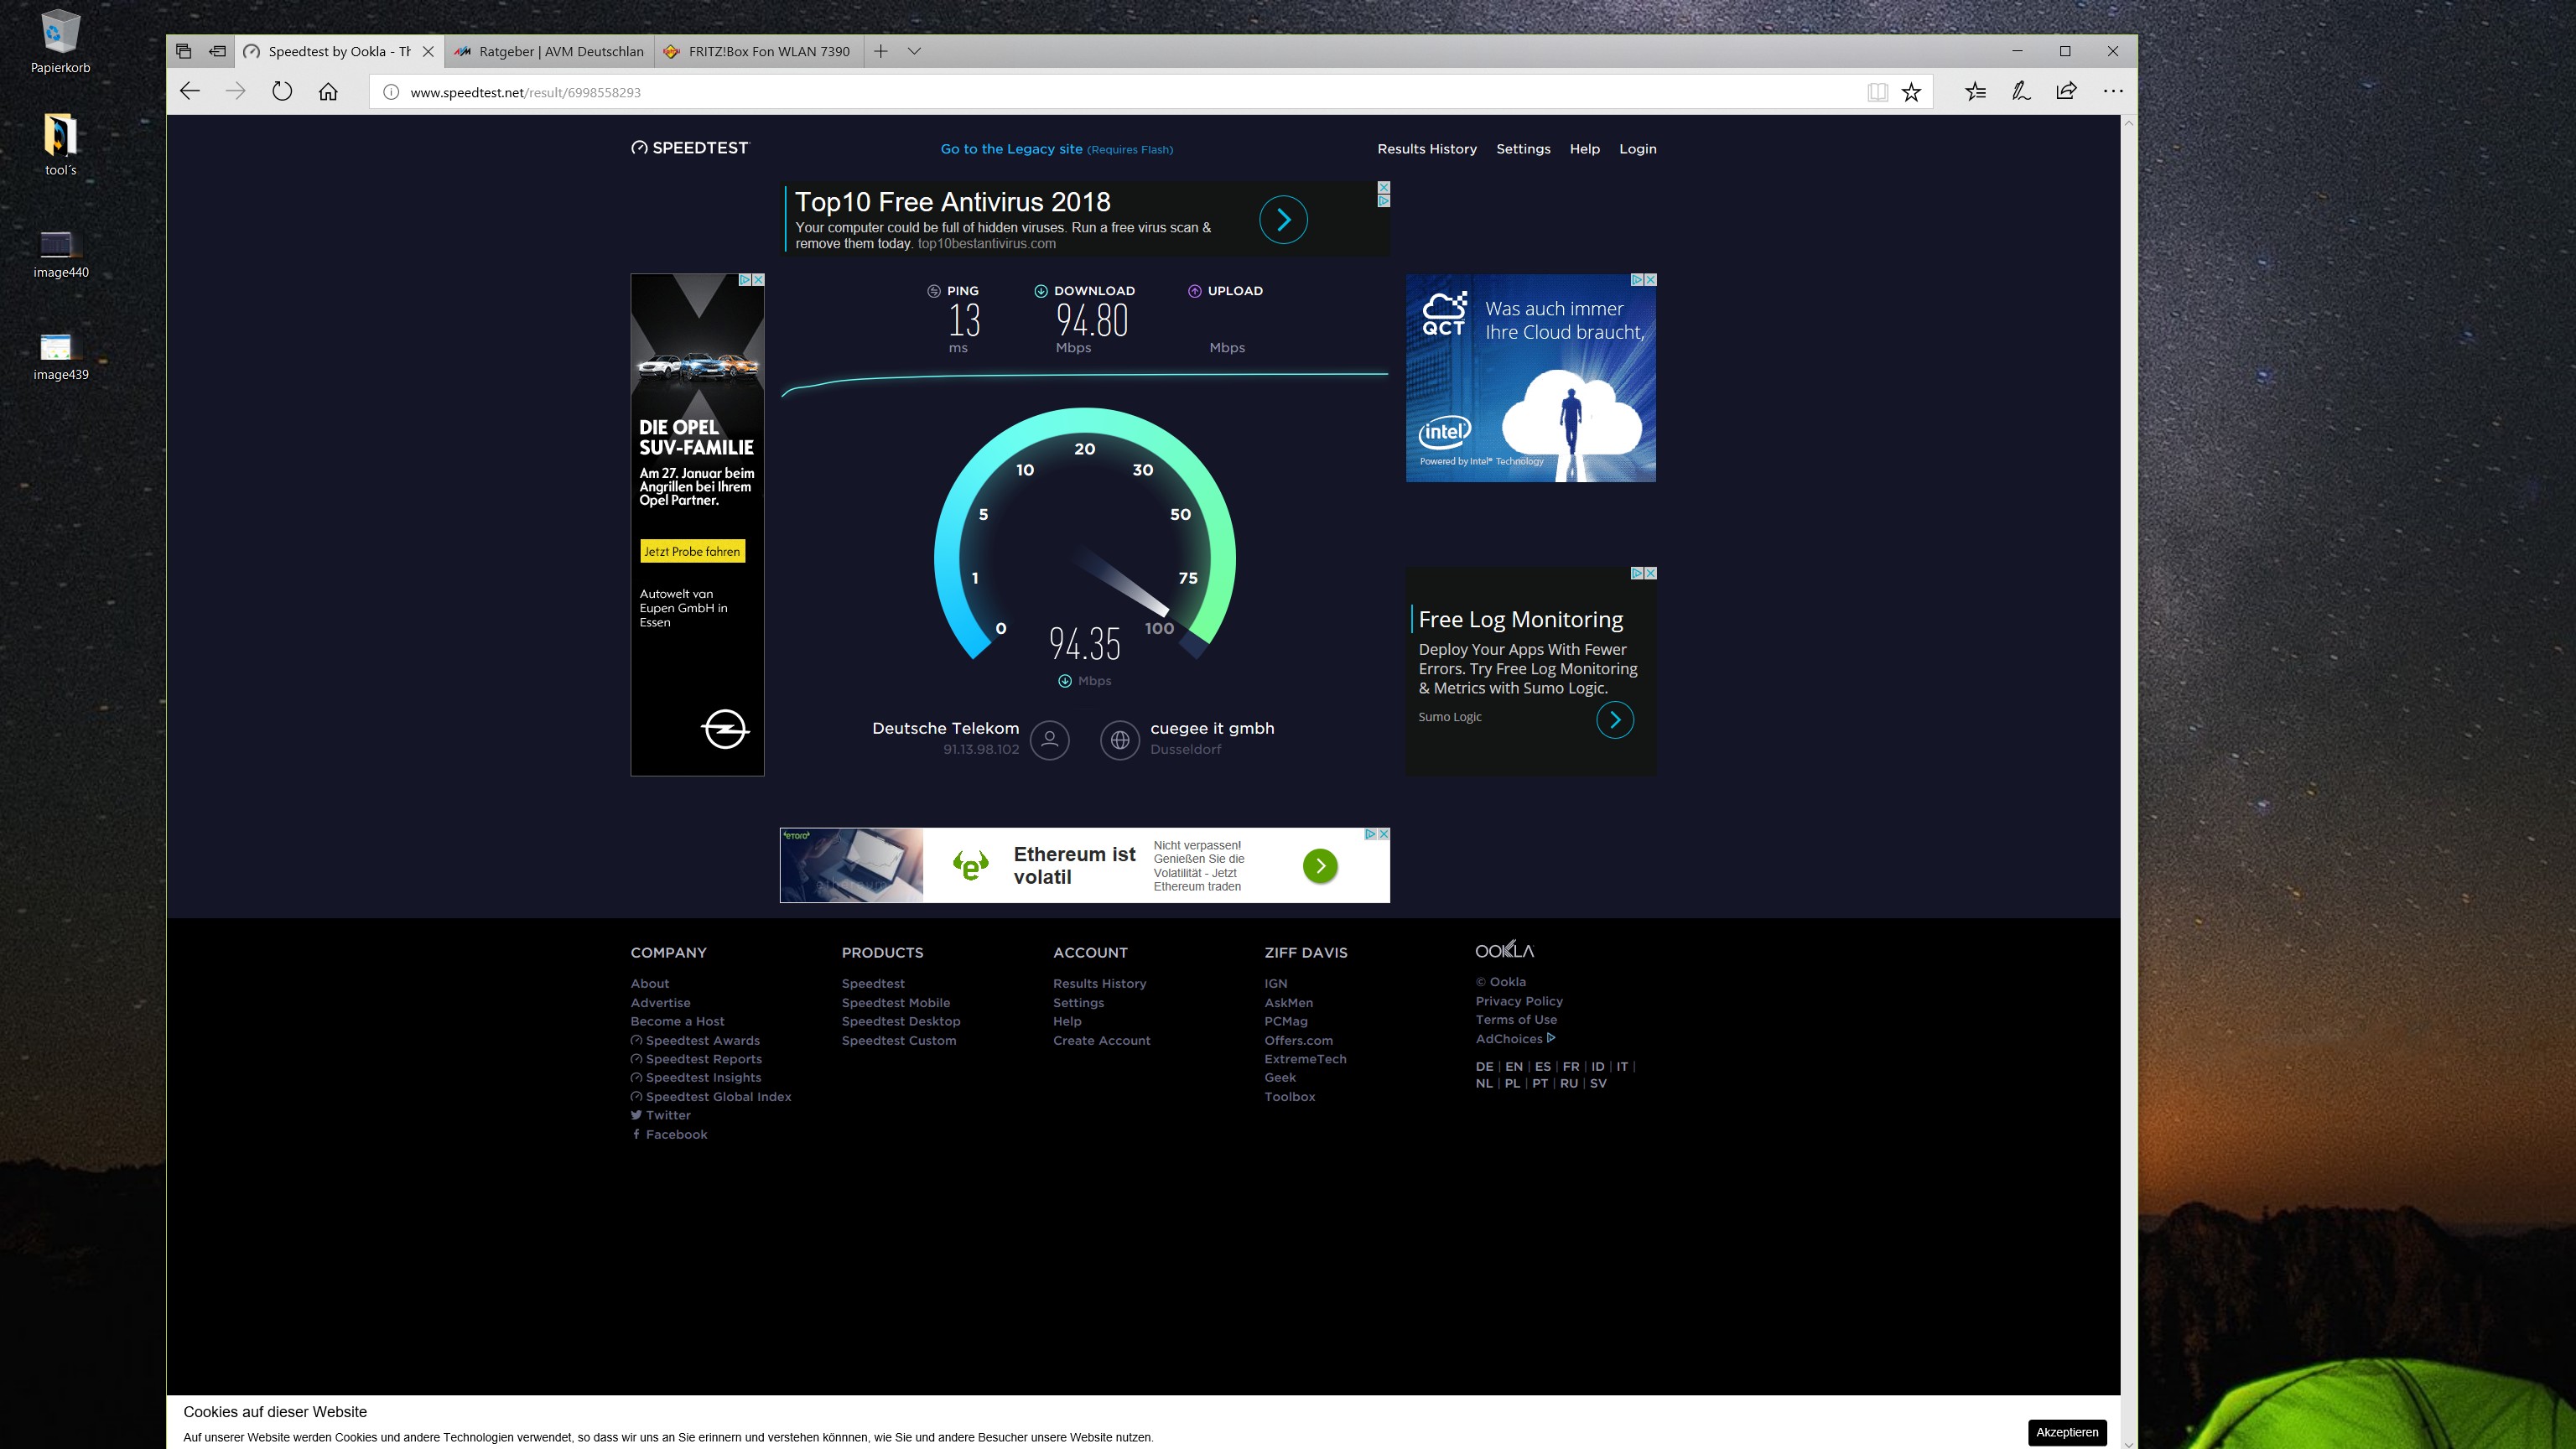This screenshot has width=2576, height=1449.
Task: Switch to Ratgeber AVM Deutschland tab
Action: 549,51
